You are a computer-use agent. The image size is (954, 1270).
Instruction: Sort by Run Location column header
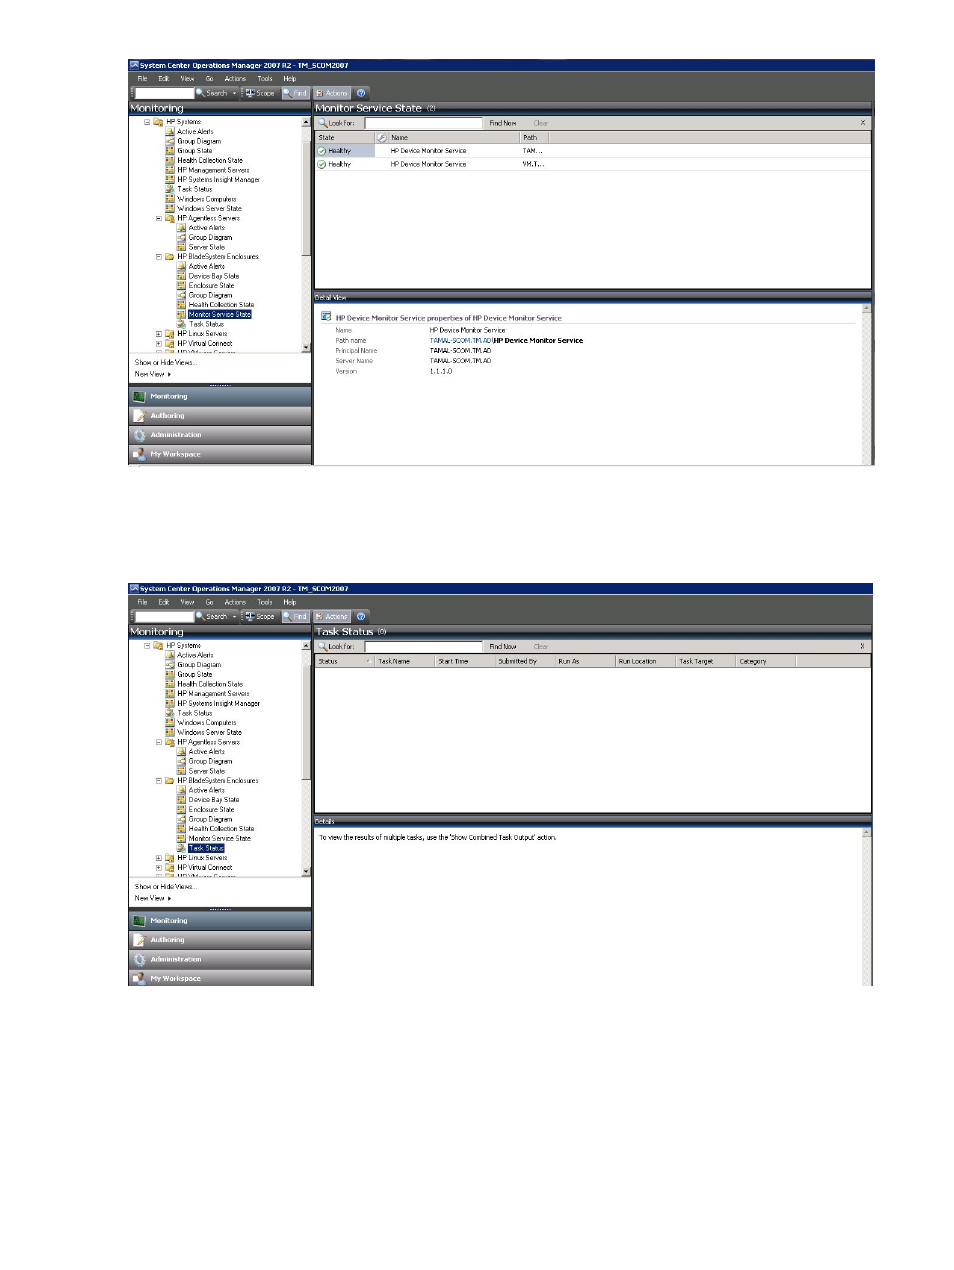[x=645, y=661]
